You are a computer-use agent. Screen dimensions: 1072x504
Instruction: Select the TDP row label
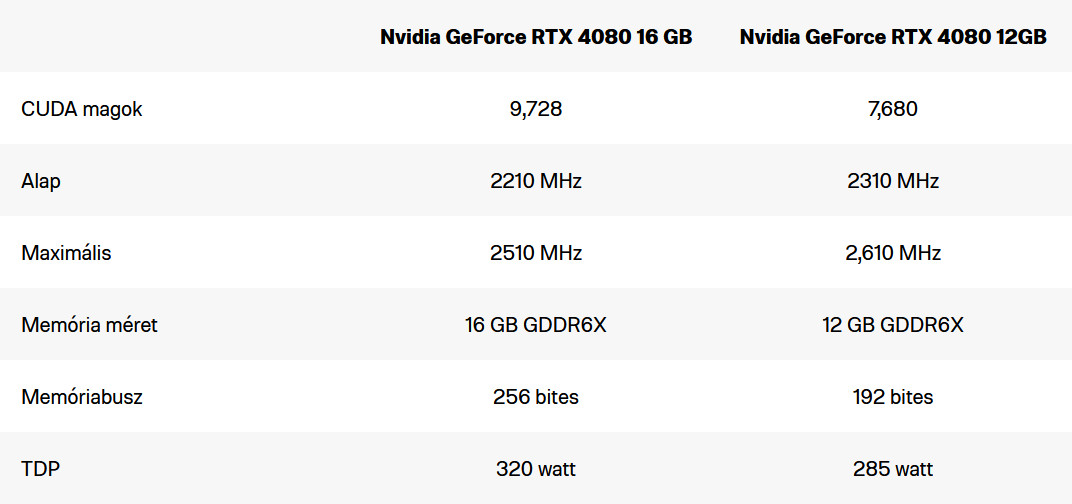40,469
